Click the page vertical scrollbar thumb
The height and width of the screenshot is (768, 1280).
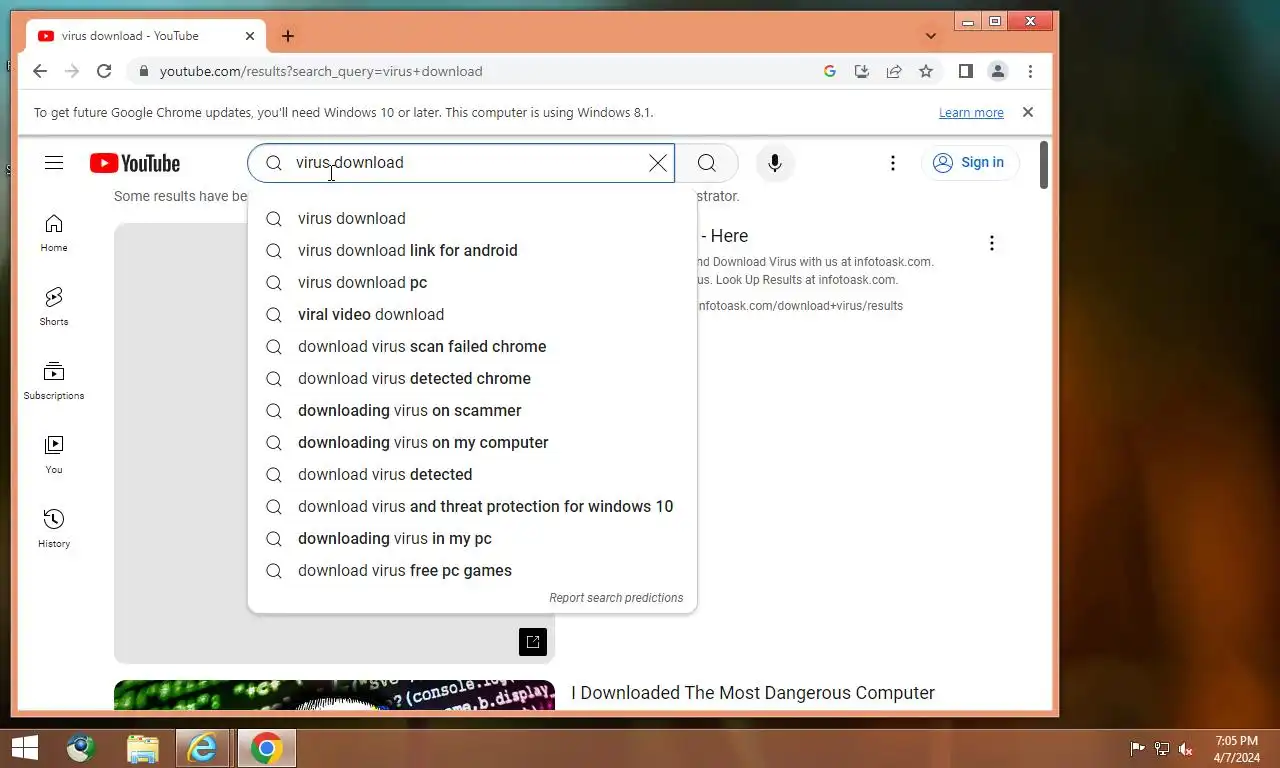click(x=1044, y=165)
